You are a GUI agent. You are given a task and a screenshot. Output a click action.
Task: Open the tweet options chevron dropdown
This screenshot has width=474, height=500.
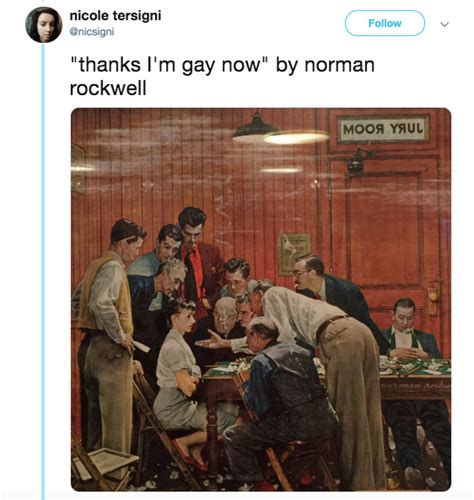point(445,24)
